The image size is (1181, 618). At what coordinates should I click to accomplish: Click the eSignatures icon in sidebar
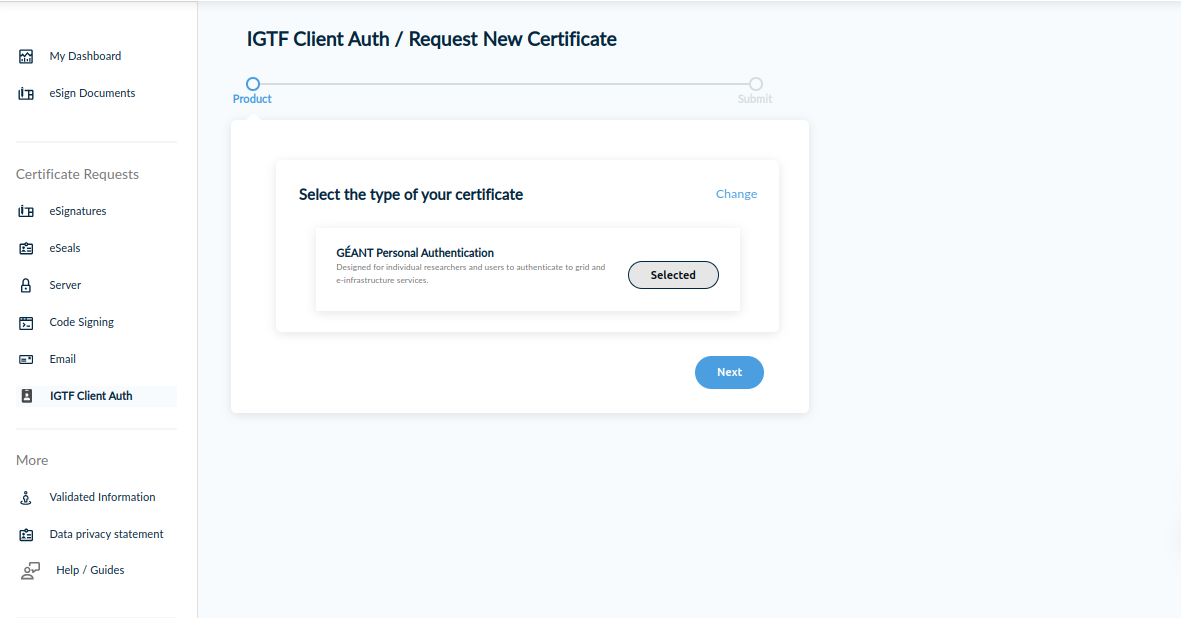click(x=27, y=212)
